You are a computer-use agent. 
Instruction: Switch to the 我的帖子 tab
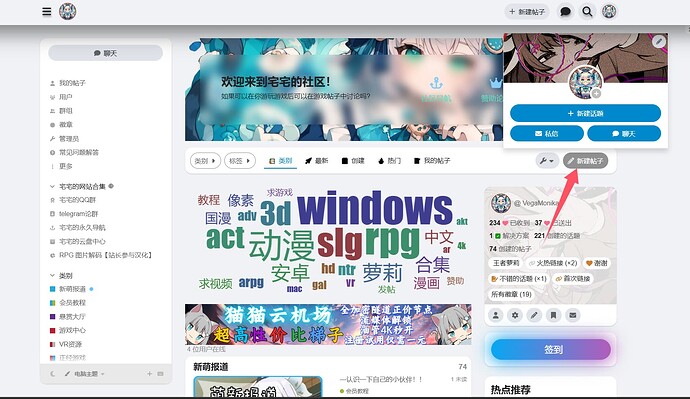pyautogui.click(x=432, y=161)
